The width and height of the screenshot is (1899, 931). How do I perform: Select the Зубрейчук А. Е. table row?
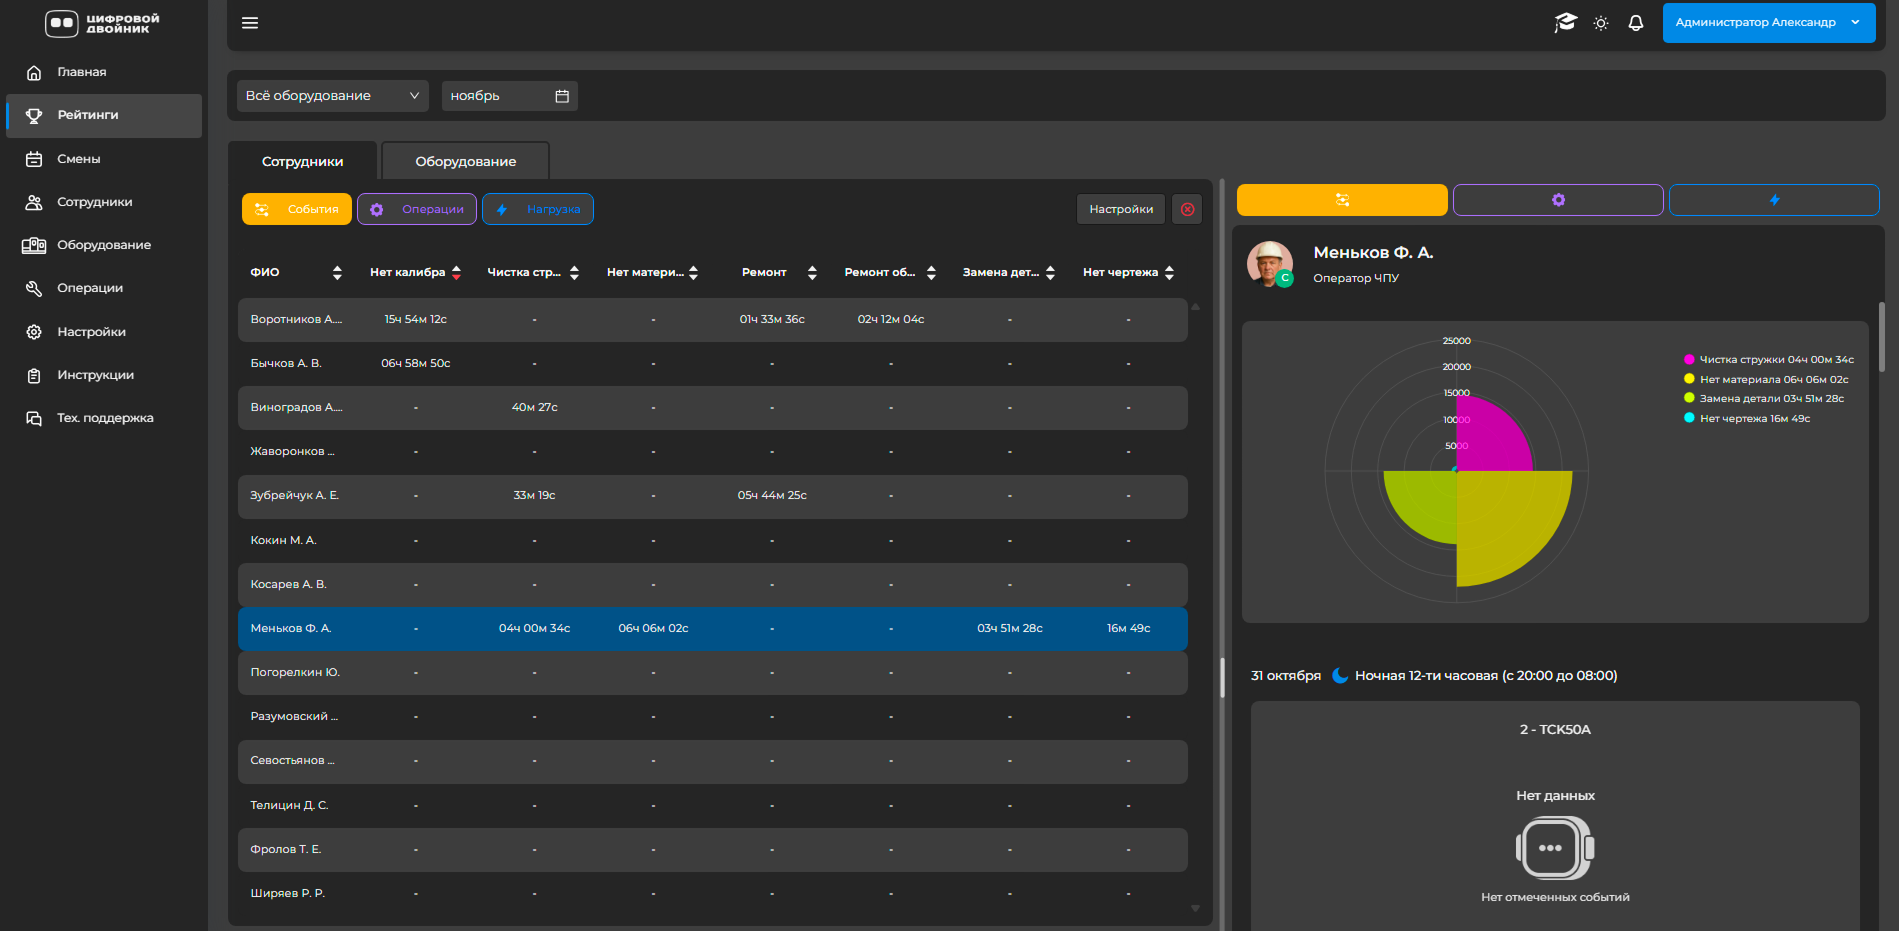coord(712,496)
